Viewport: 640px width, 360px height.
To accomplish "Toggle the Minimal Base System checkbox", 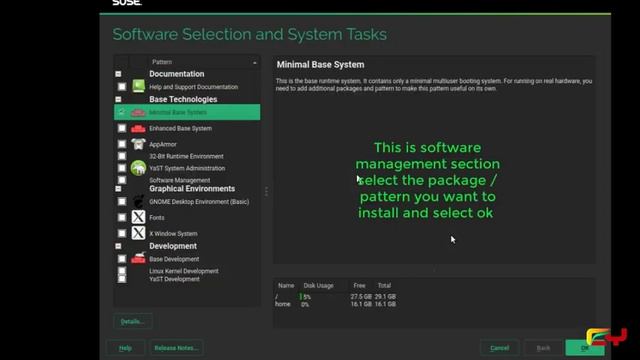I will pyautogui.click(x=122, y=112).
